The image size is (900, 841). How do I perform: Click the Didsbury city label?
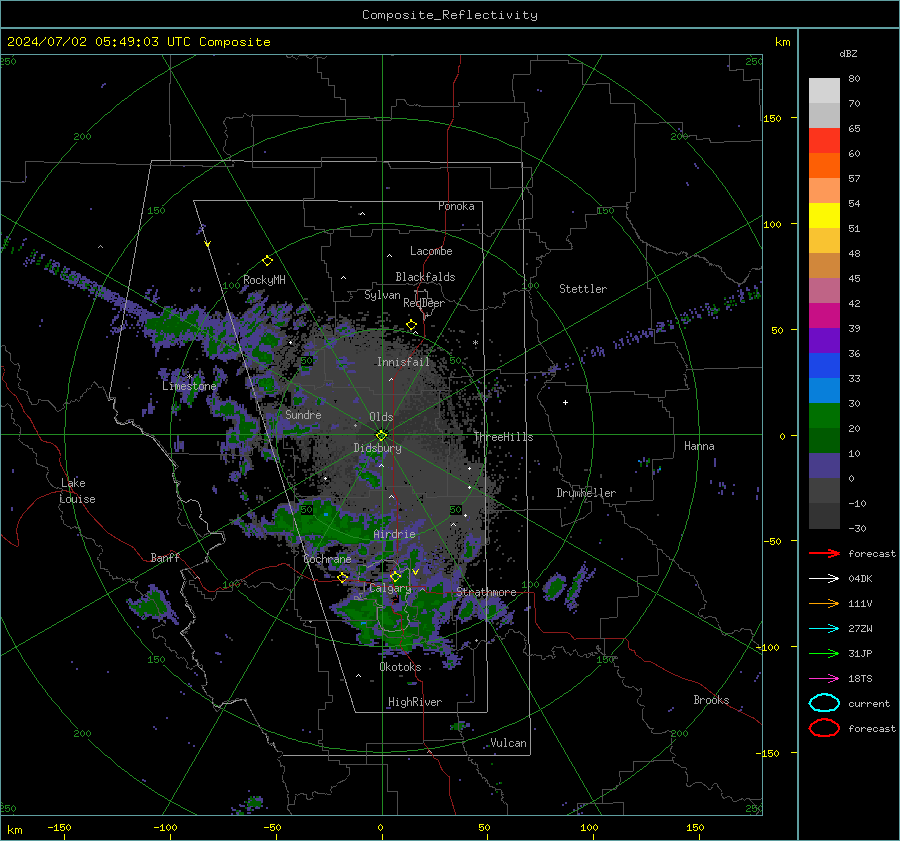pyautogui.click(x=377, y=448)
